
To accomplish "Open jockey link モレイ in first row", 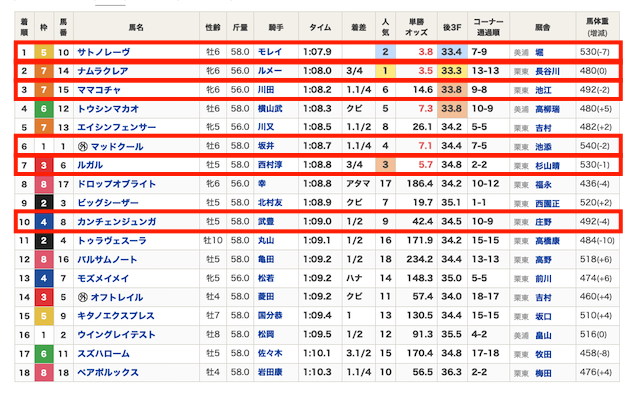I will tap(270, 52).
